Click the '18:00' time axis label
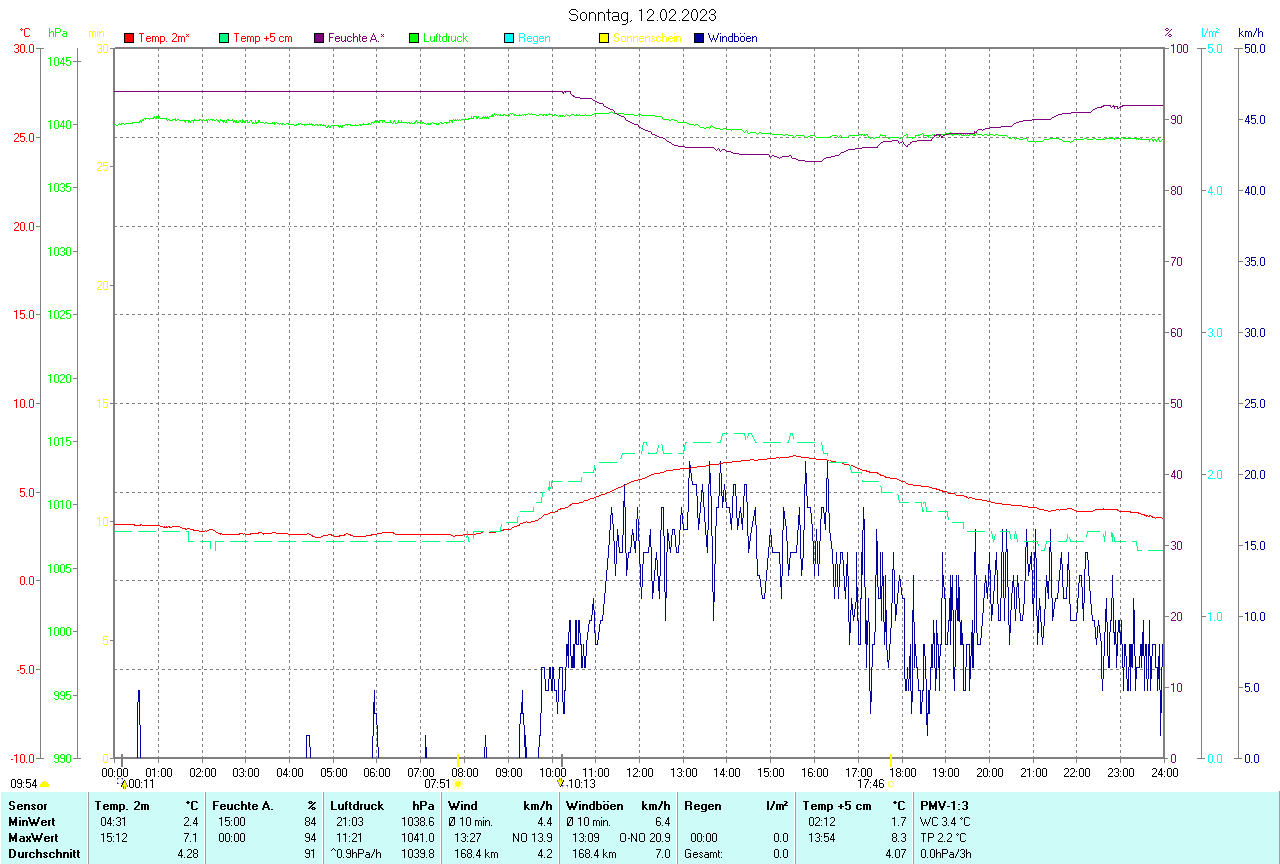 (902, 773)
